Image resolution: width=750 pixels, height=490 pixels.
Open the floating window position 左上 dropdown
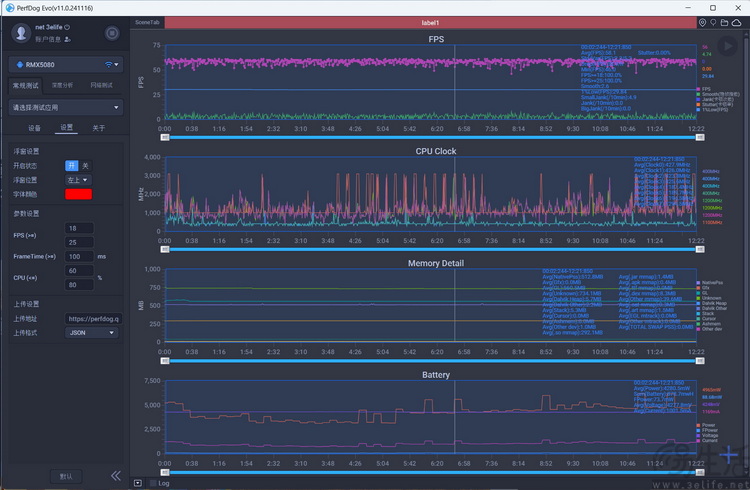(78, 180)
